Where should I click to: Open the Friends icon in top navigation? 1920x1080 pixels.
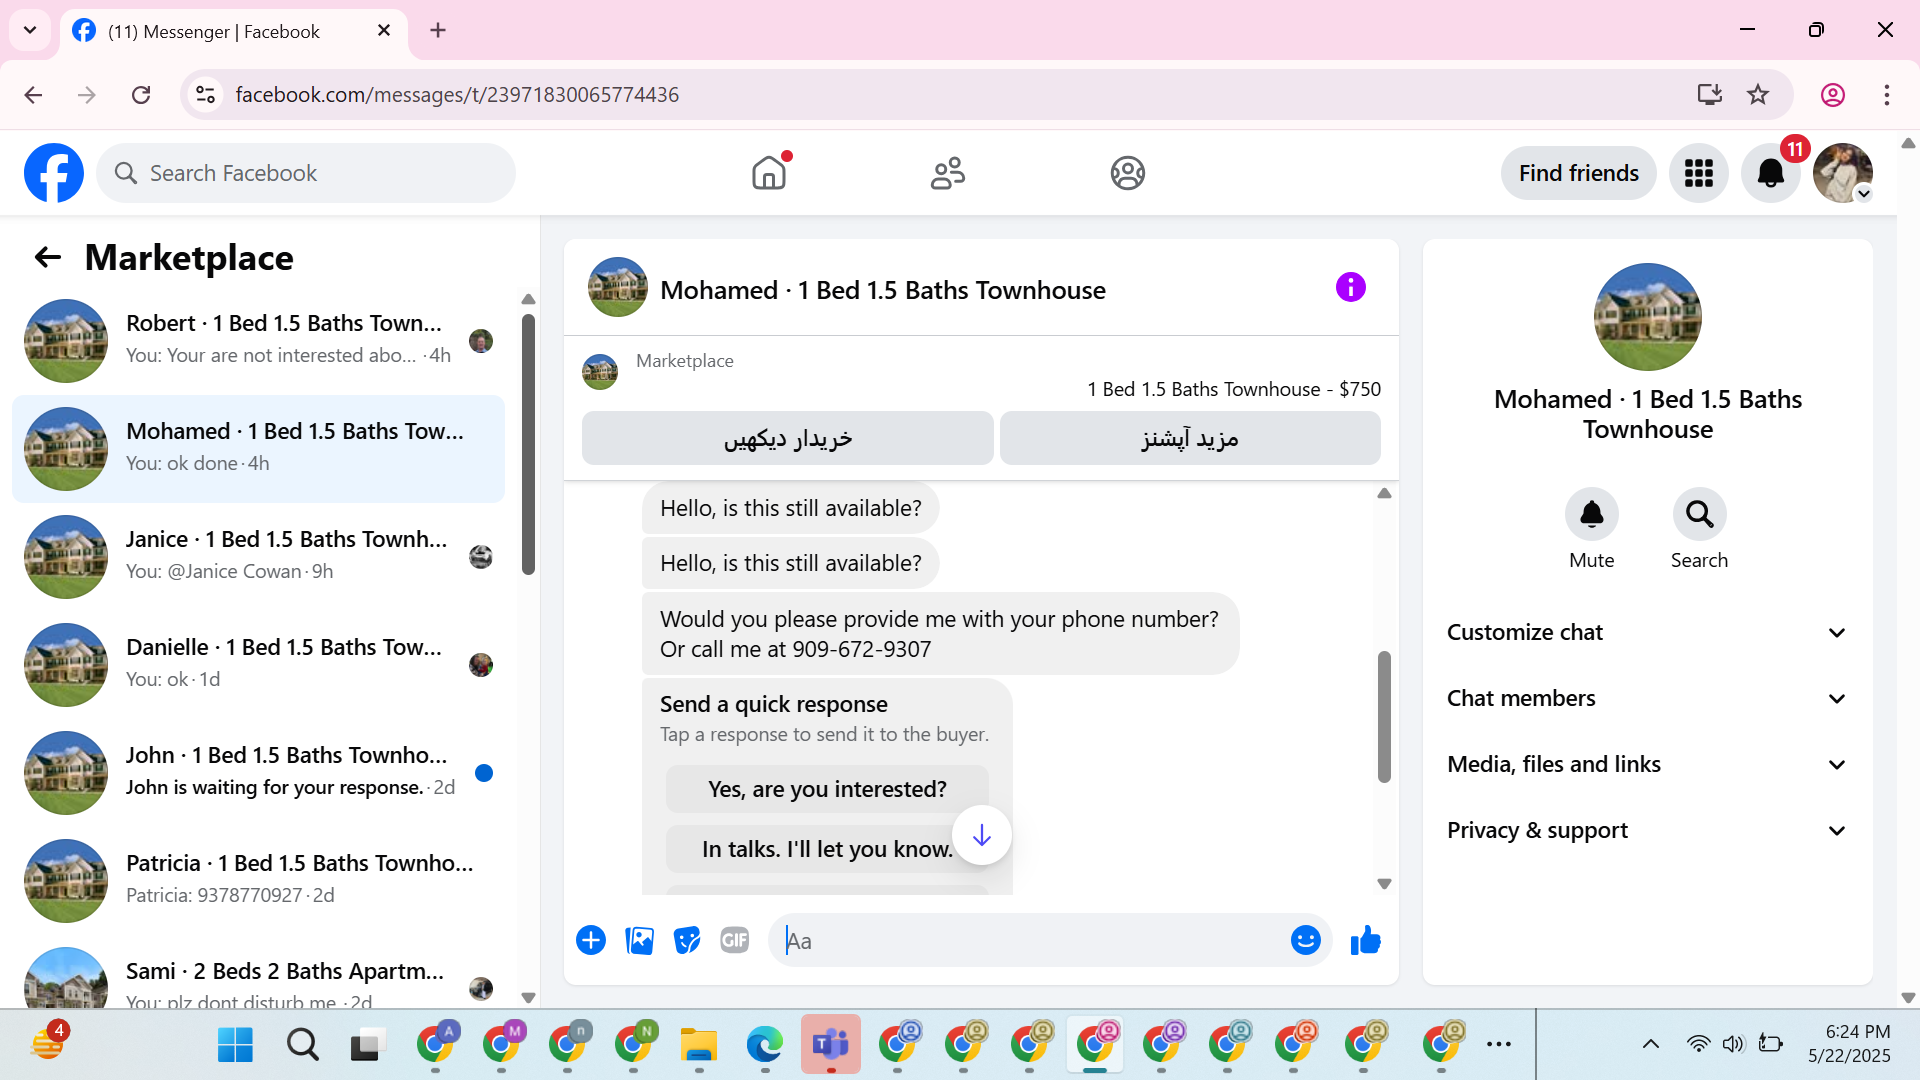click(948, 173)
